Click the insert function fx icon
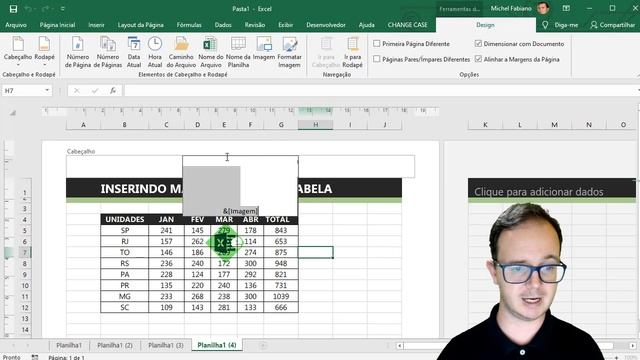The height and width of the screenshot is (360, 640). click(113, 90)
